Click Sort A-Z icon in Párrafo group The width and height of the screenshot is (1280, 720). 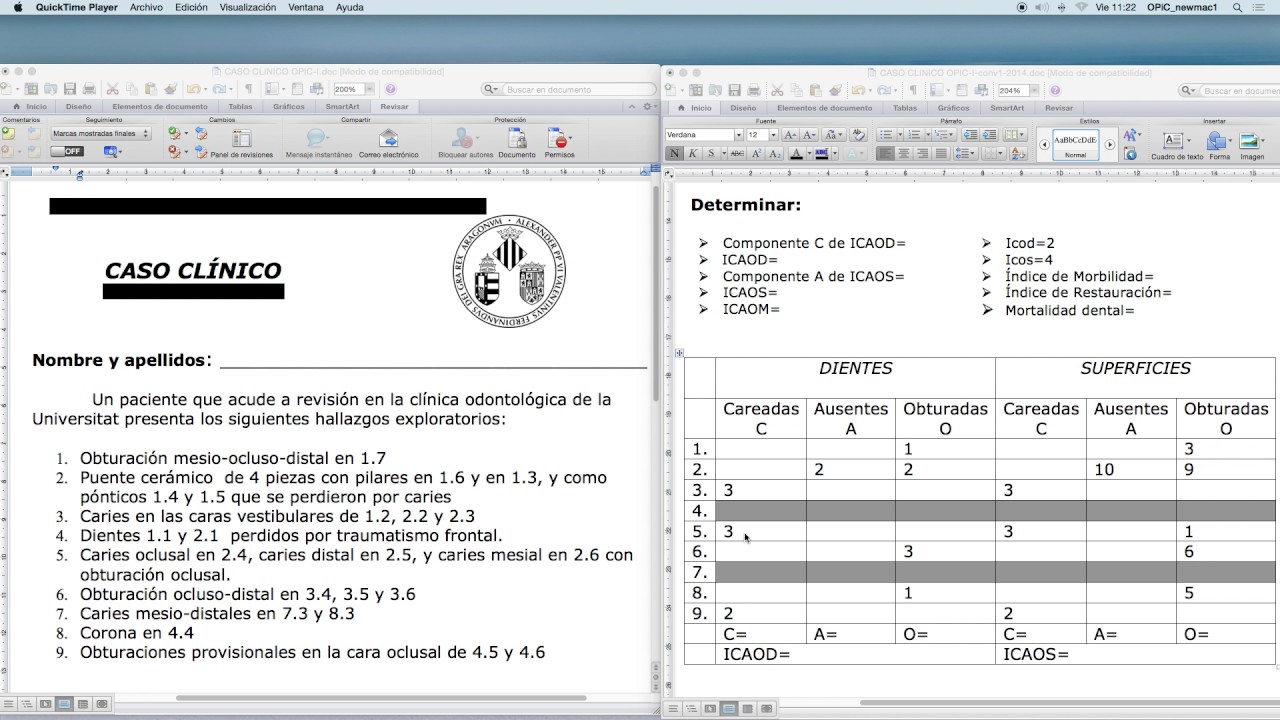[x=1018, y=153]
